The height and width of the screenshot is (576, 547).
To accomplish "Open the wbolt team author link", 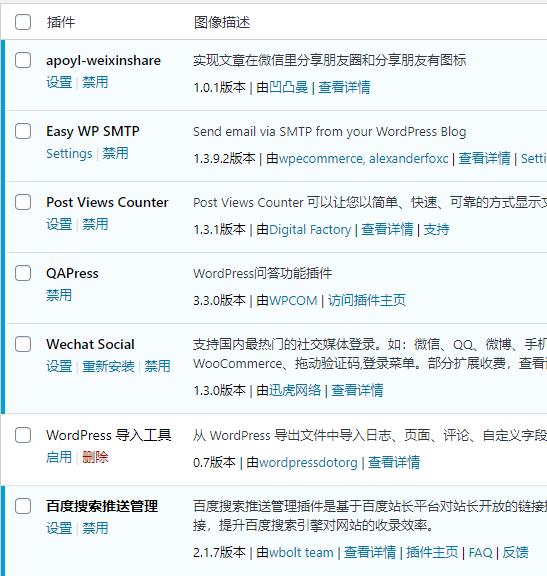I will point(301,552).
